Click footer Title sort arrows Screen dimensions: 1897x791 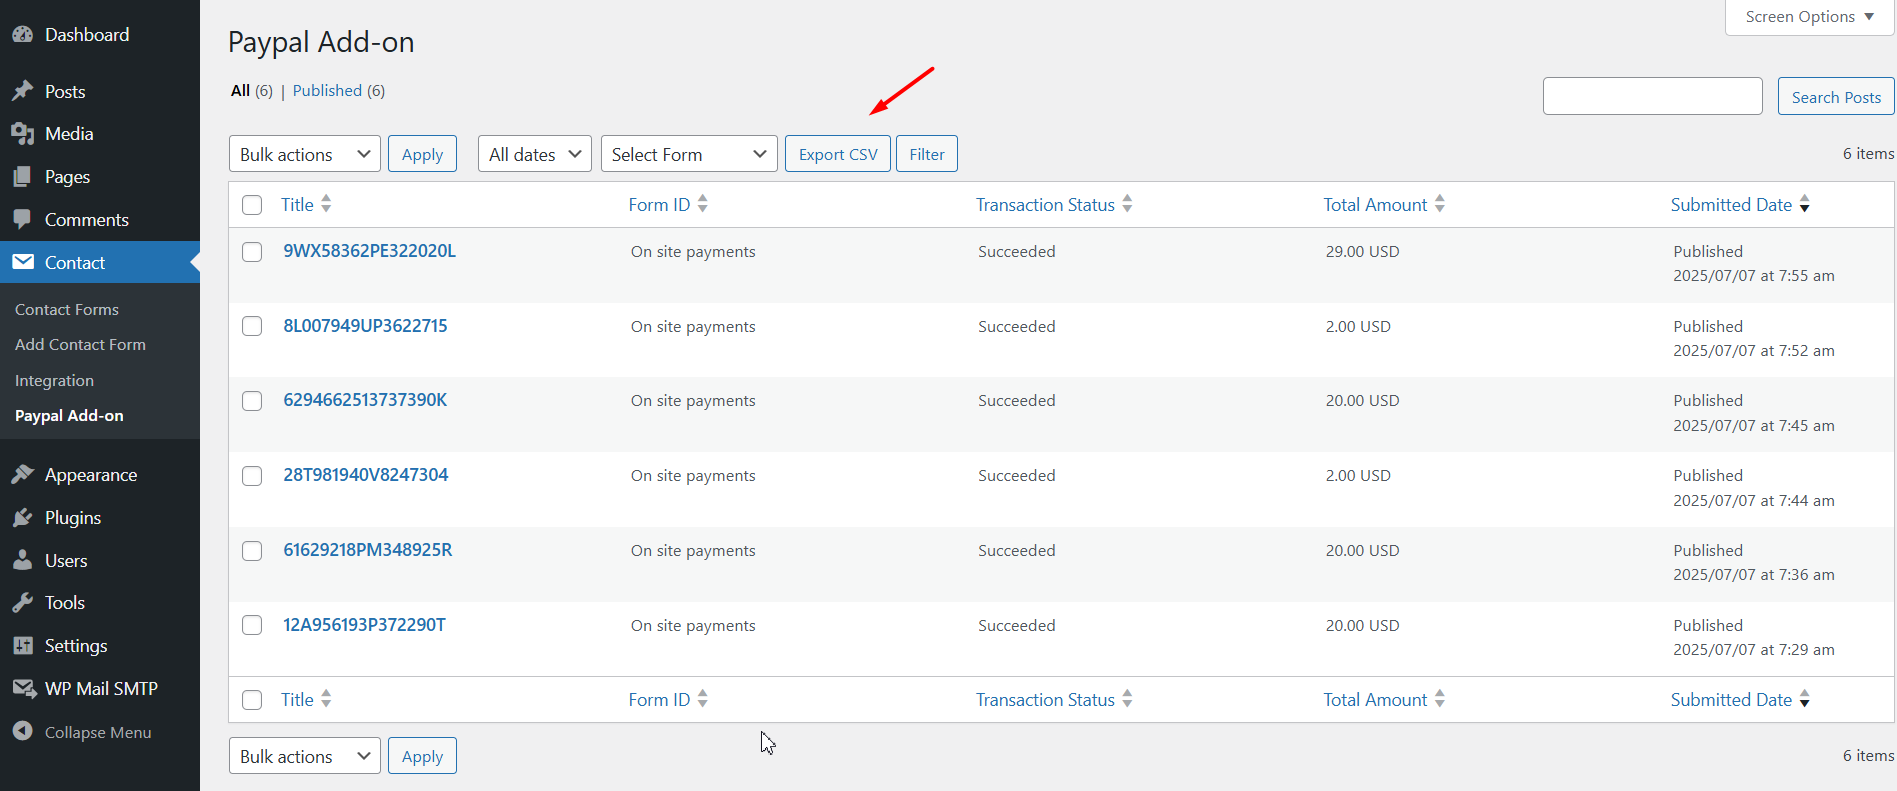pyautogui.click(x=326, y=699)
